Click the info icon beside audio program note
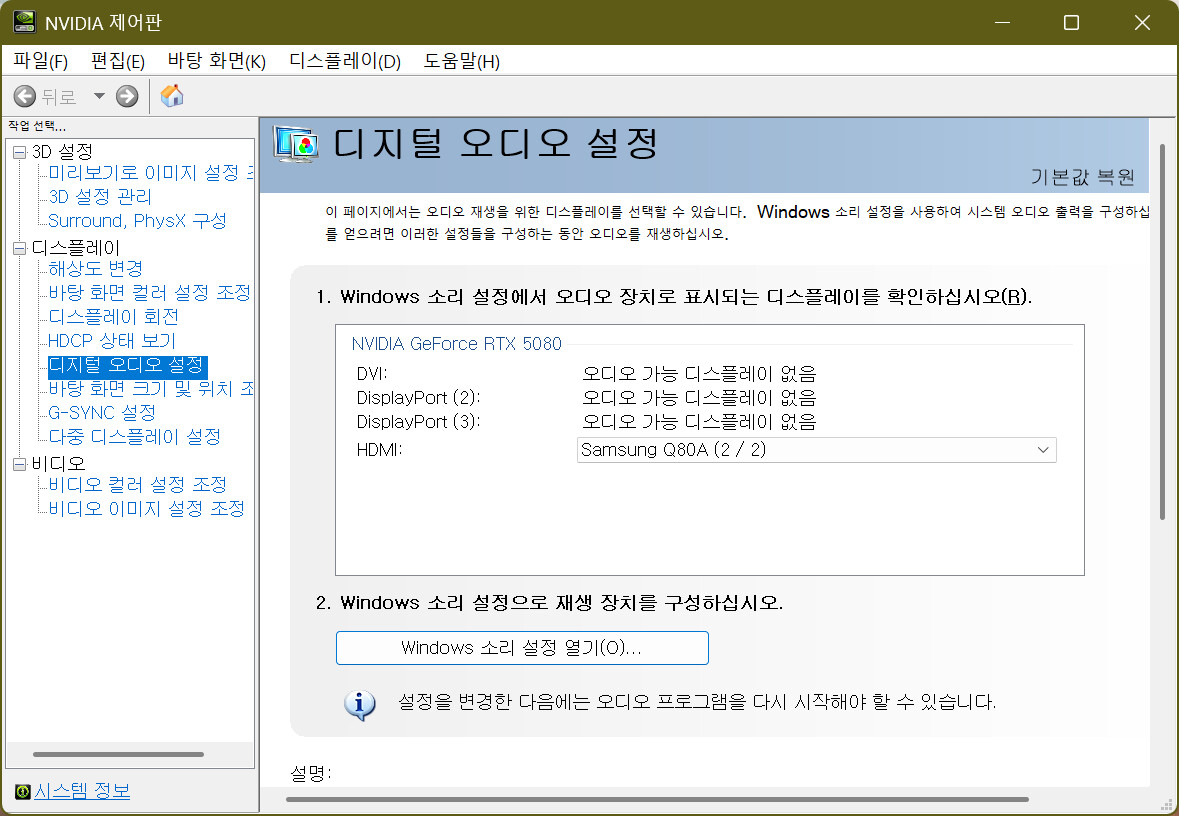 point(359,705)
